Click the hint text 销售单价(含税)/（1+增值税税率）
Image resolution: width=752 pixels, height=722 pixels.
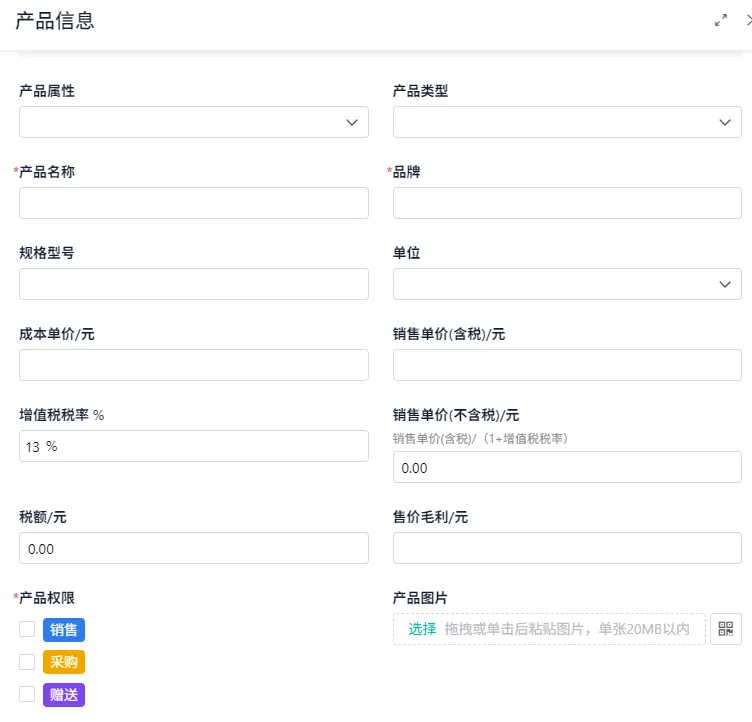481,438
